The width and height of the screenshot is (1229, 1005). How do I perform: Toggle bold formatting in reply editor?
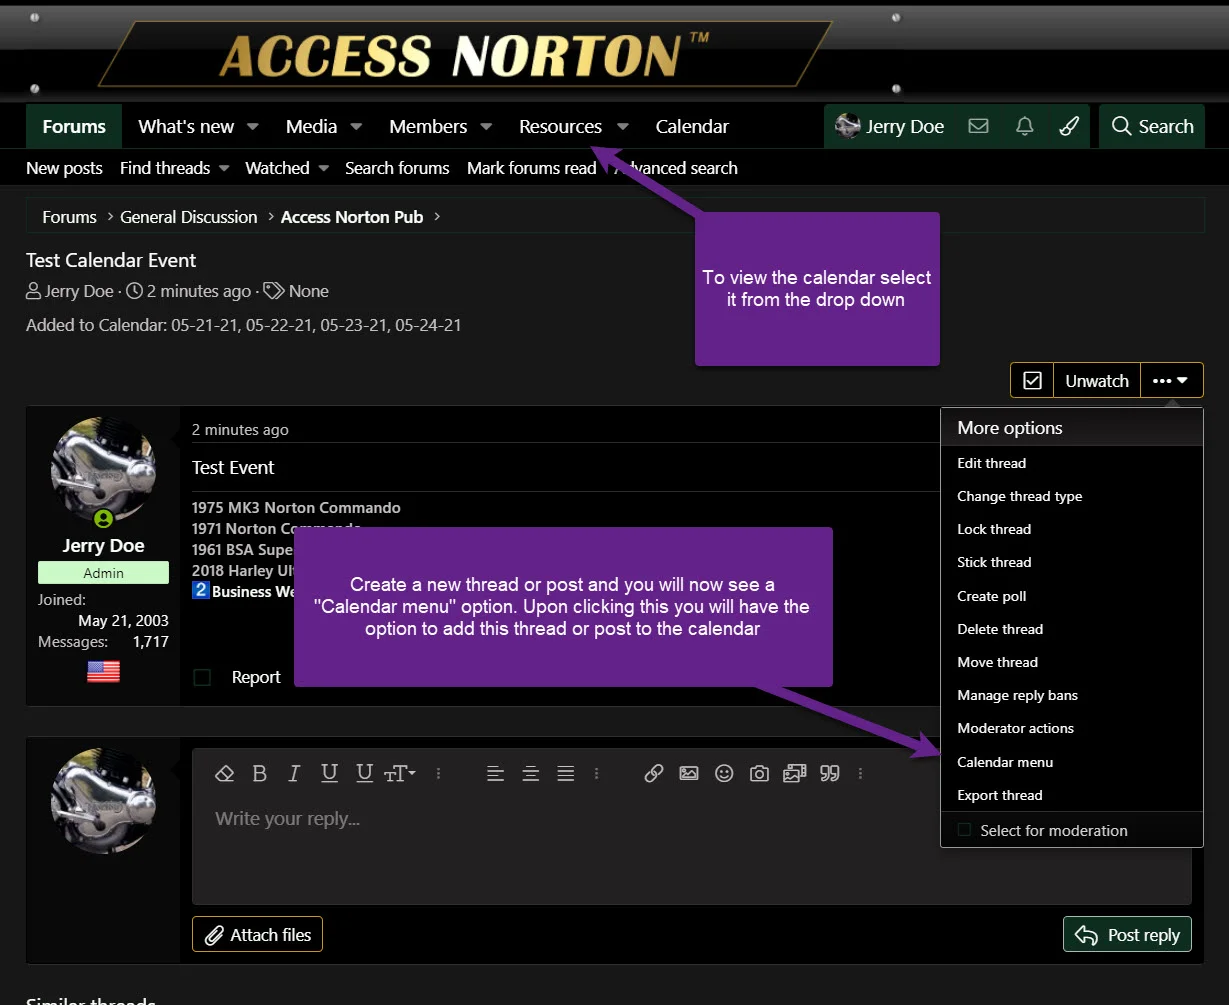point(259,773)
